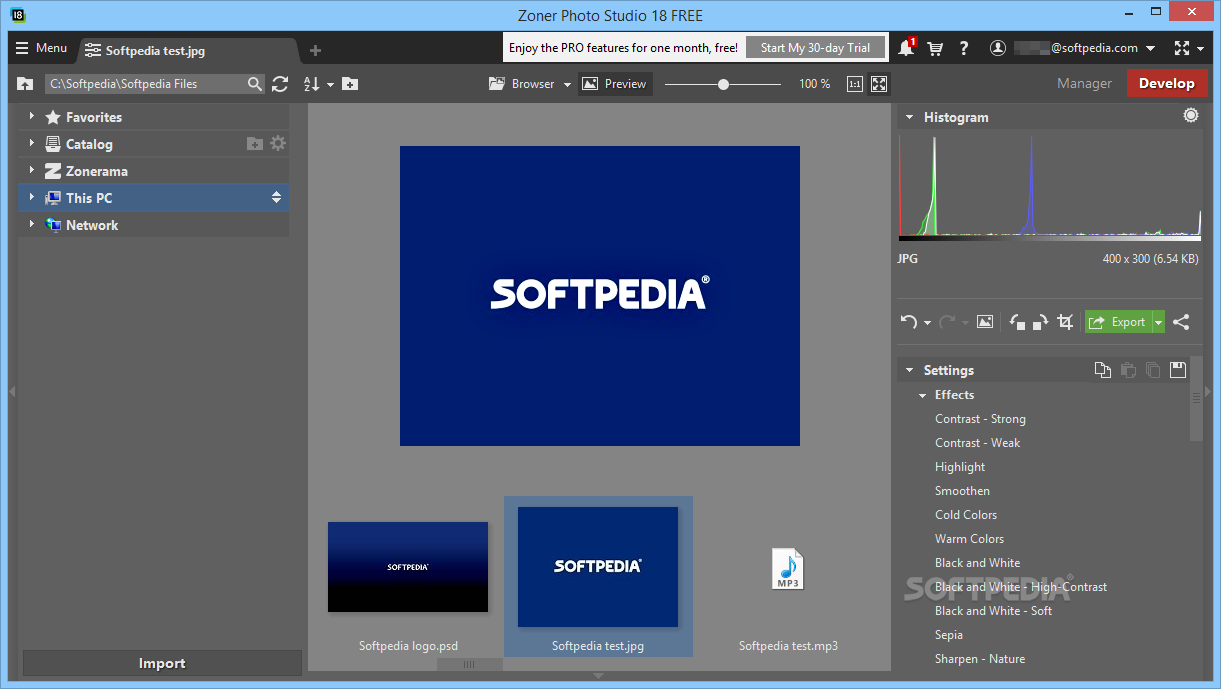Save settings preset floppy icon

[1178, 370]
